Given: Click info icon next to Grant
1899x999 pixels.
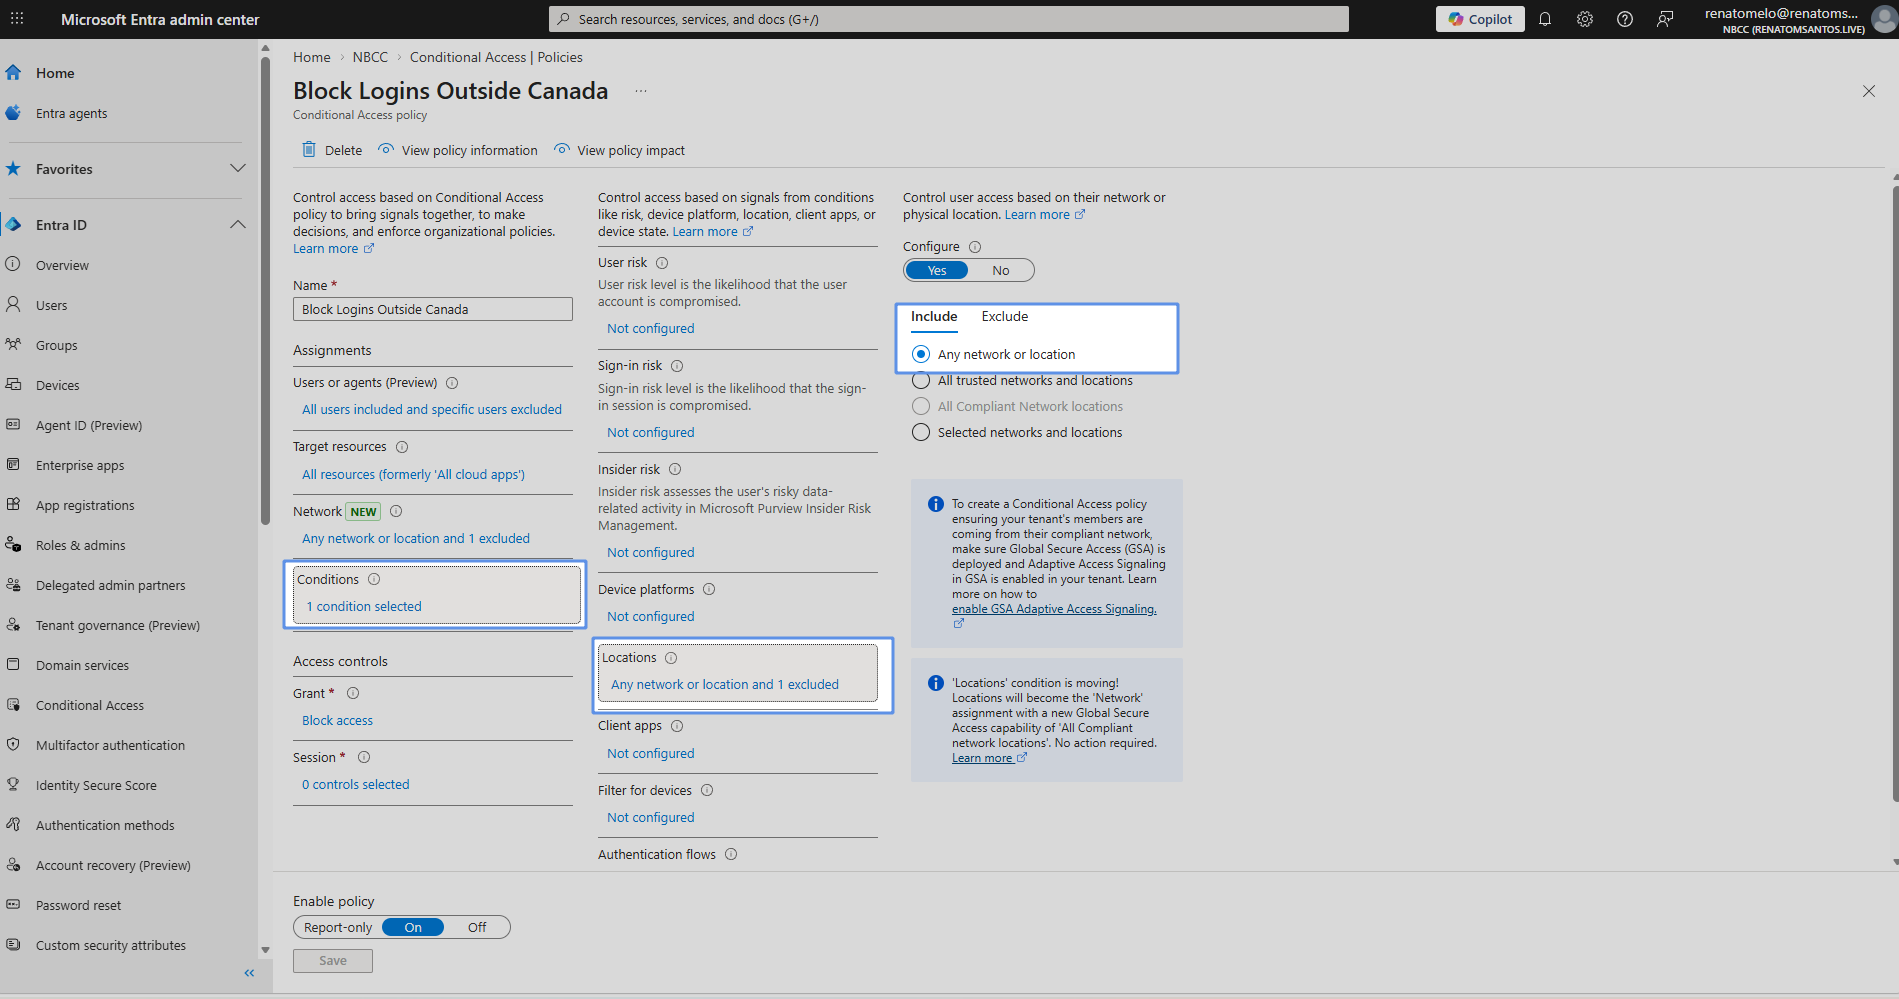Looking at the screenshot, I should 353,693.
